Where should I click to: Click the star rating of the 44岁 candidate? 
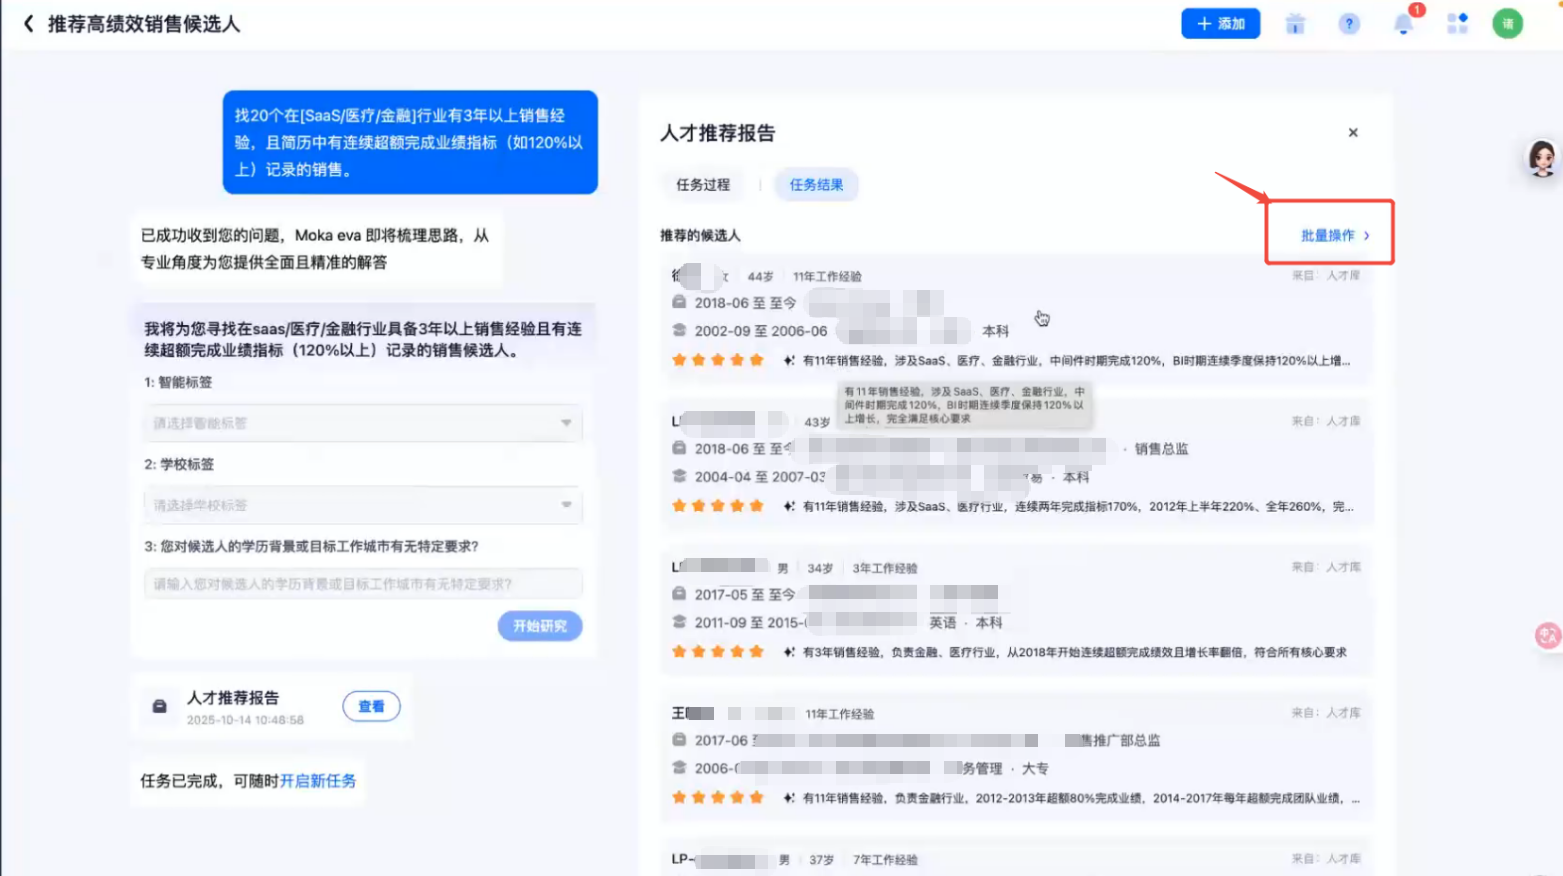[x=718, y=360]
